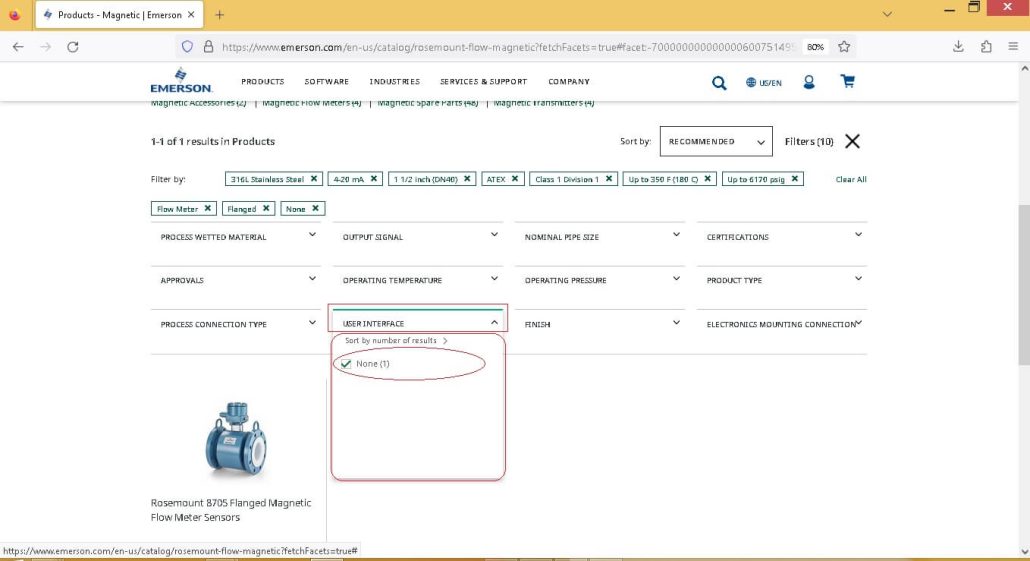Click the Rosemount 8705 product image
The height and width of the screenshot is (561, 1030).
coord(236,439)
